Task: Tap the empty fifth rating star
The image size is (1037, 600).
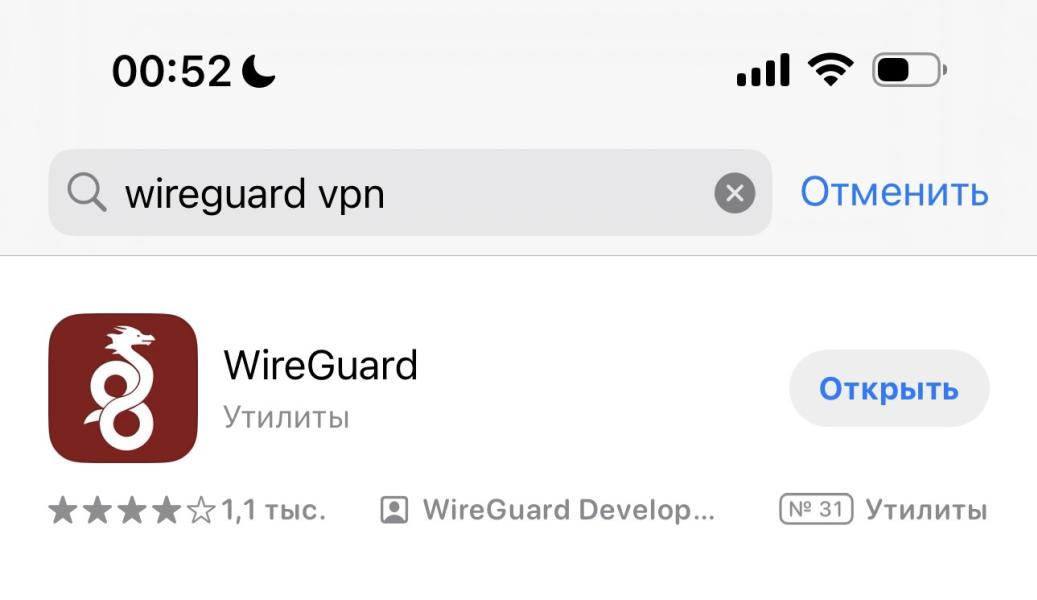Action: pyautogui.click(x=201, y=511)
